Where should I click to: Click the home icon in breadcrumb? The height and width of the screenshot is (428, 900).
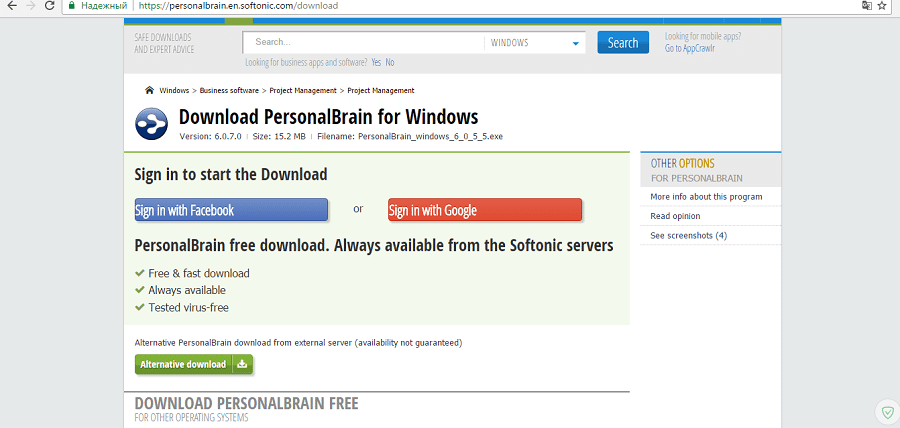click(149, 90)
